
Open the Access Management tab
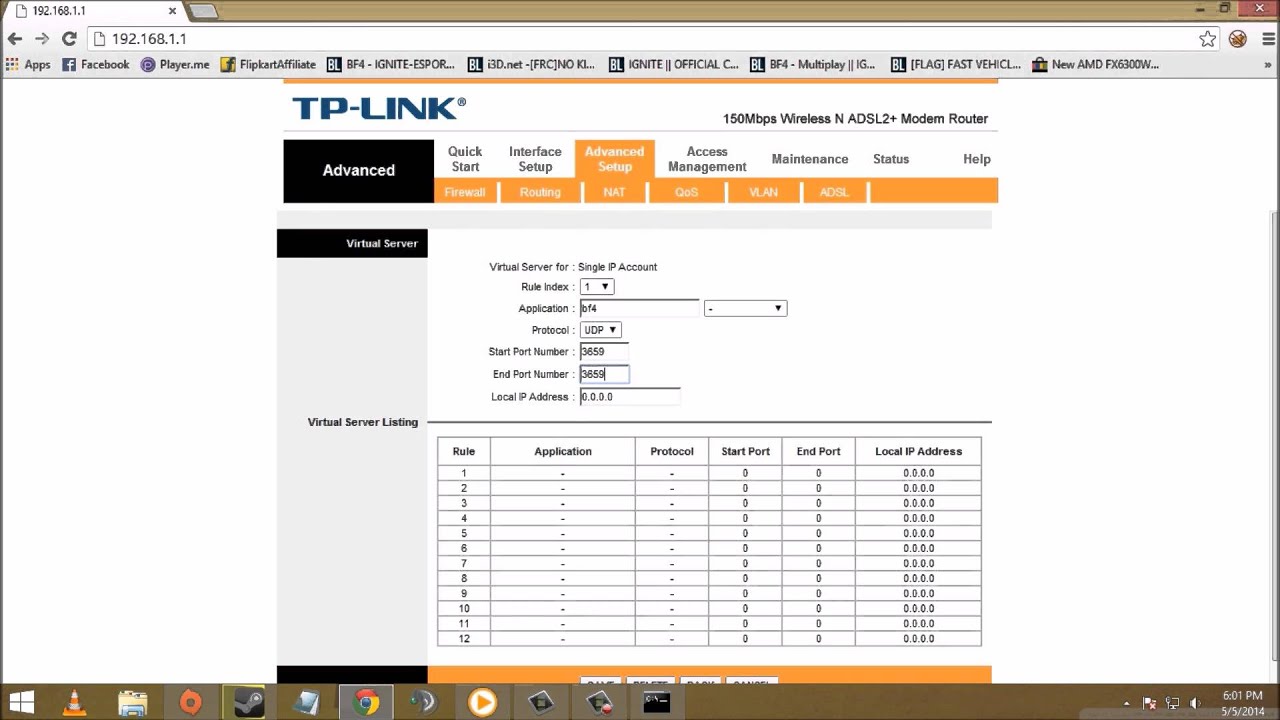click(x=707, y=159)
